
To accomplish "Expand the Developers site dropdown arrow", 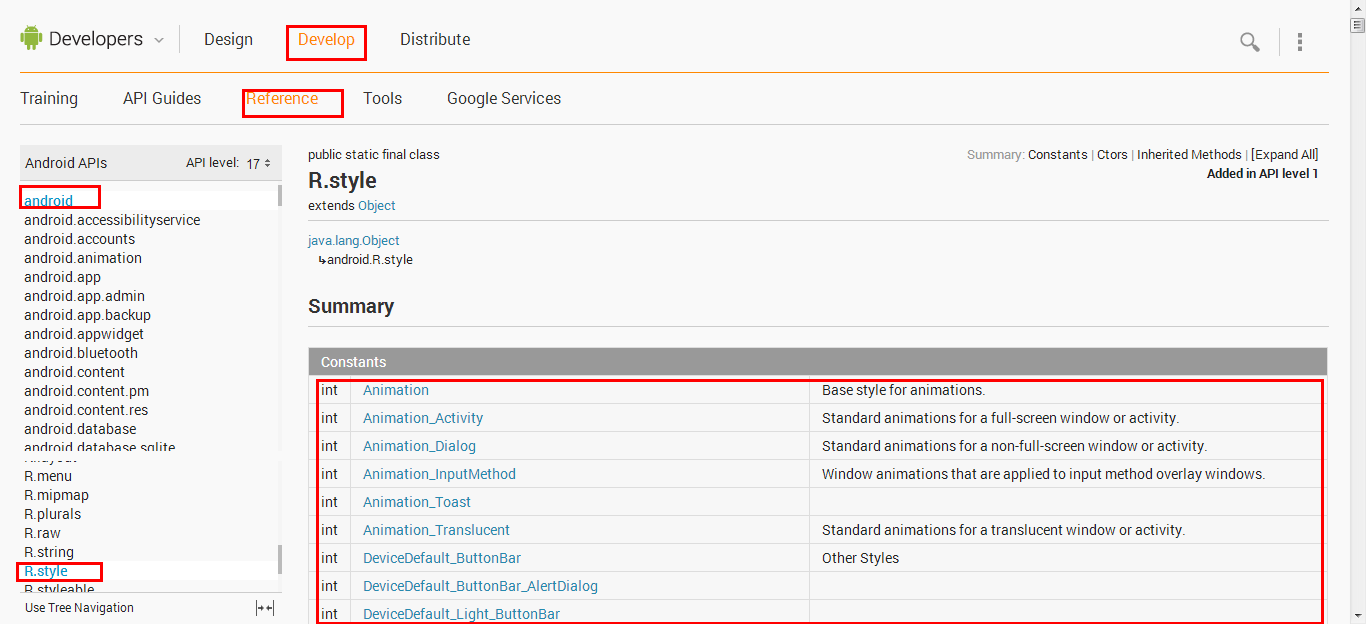I will 158,41.
